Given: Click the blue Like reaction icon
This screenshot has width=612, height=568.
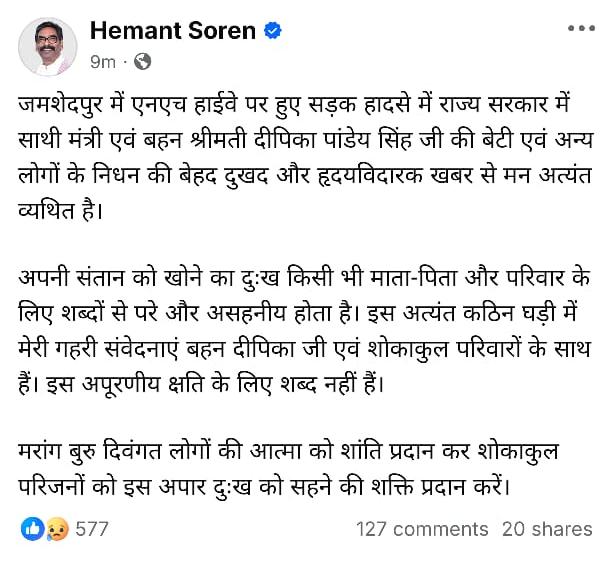Looking at the screenshot, I should 32,529.
